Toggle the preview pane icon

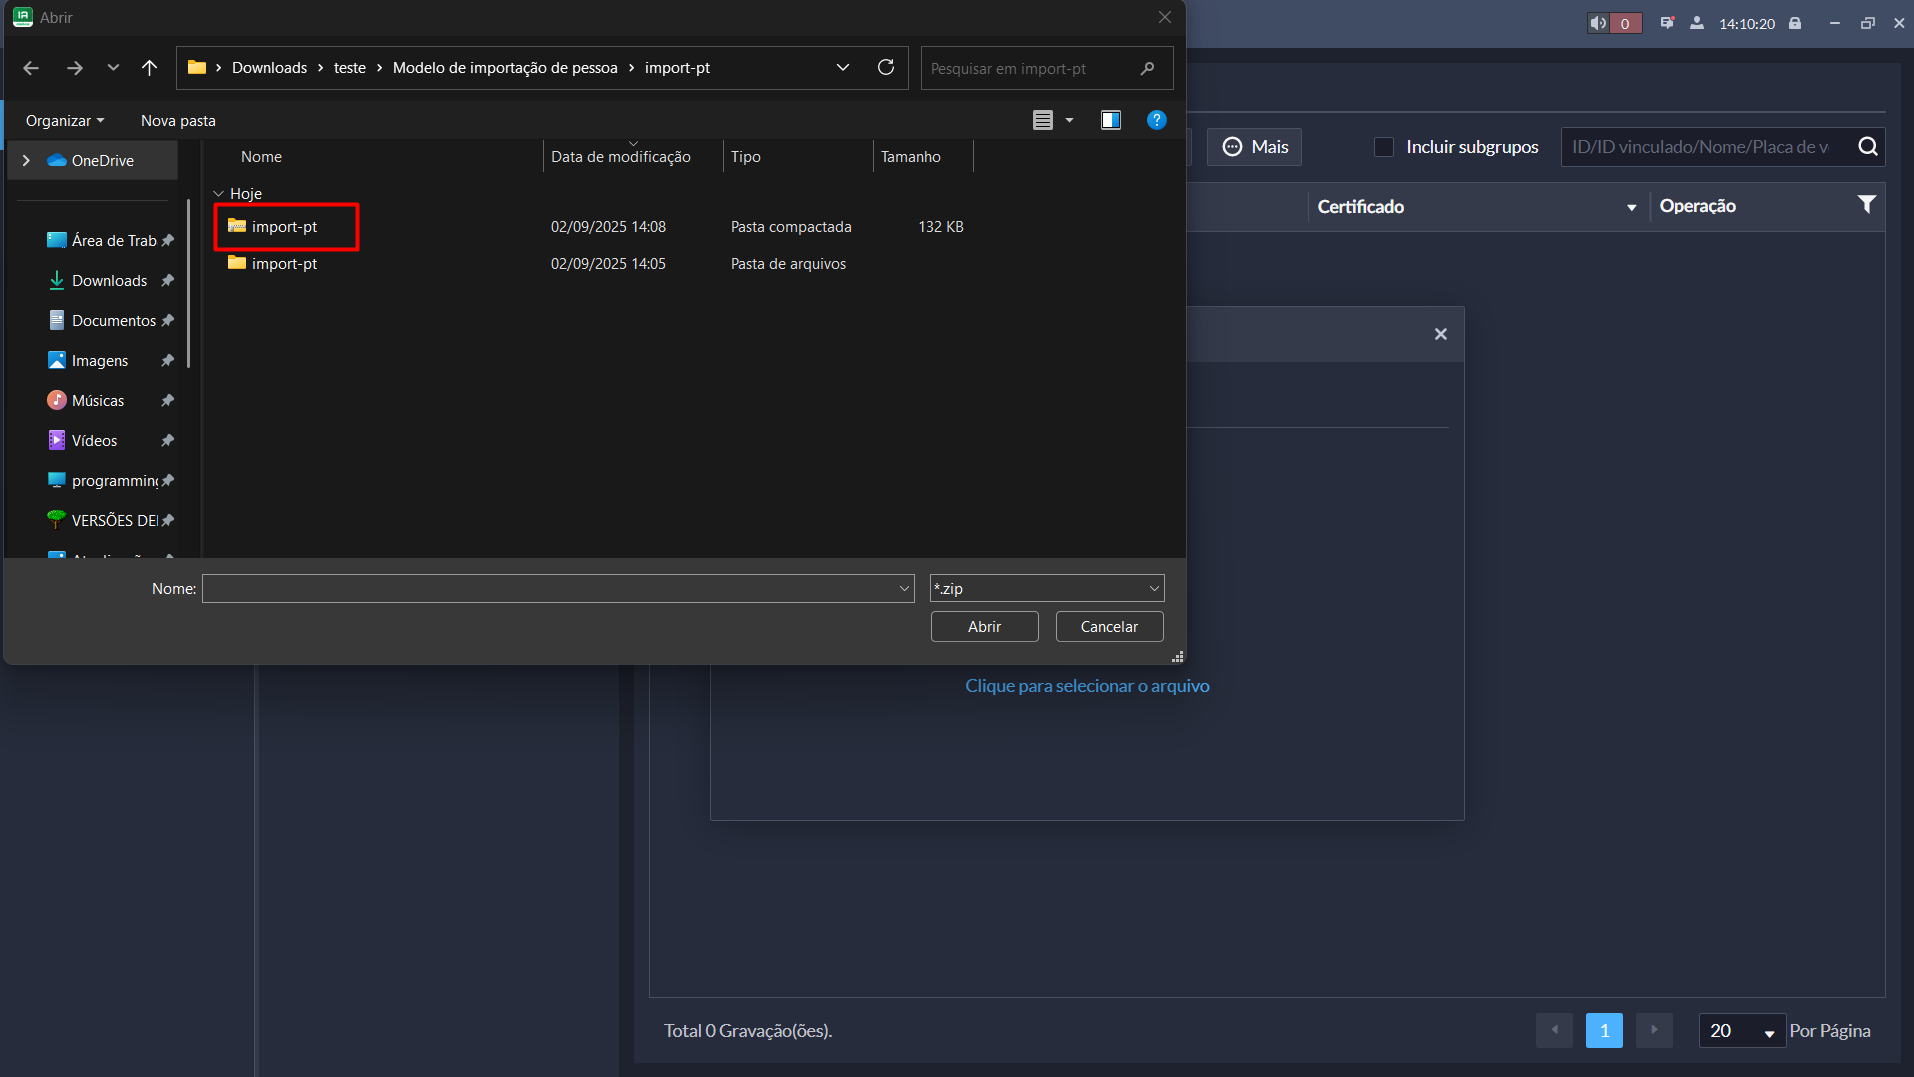click(x=1110, y=121)
